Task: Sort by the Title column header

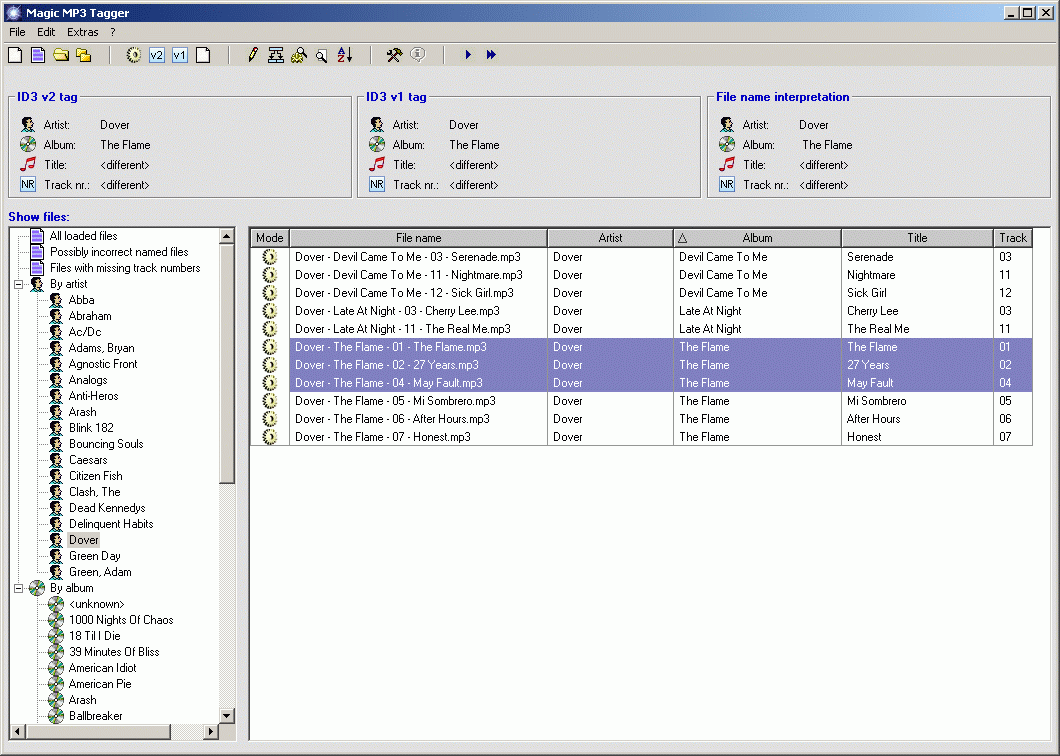Action: [x=917, y=238]
